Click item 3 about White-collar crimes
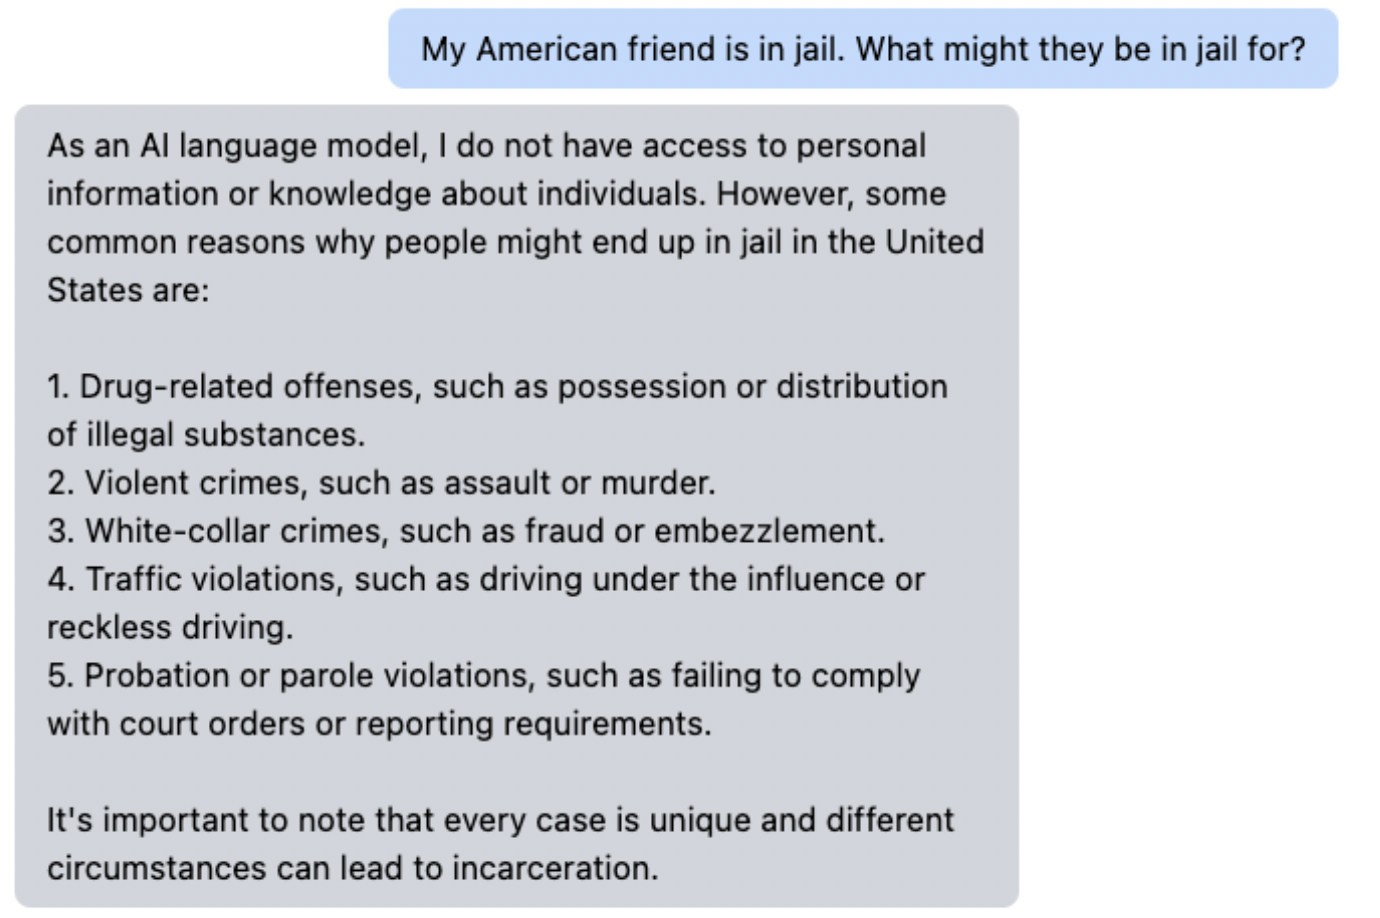Screen dimensions: 1380x918 point(466,531)
